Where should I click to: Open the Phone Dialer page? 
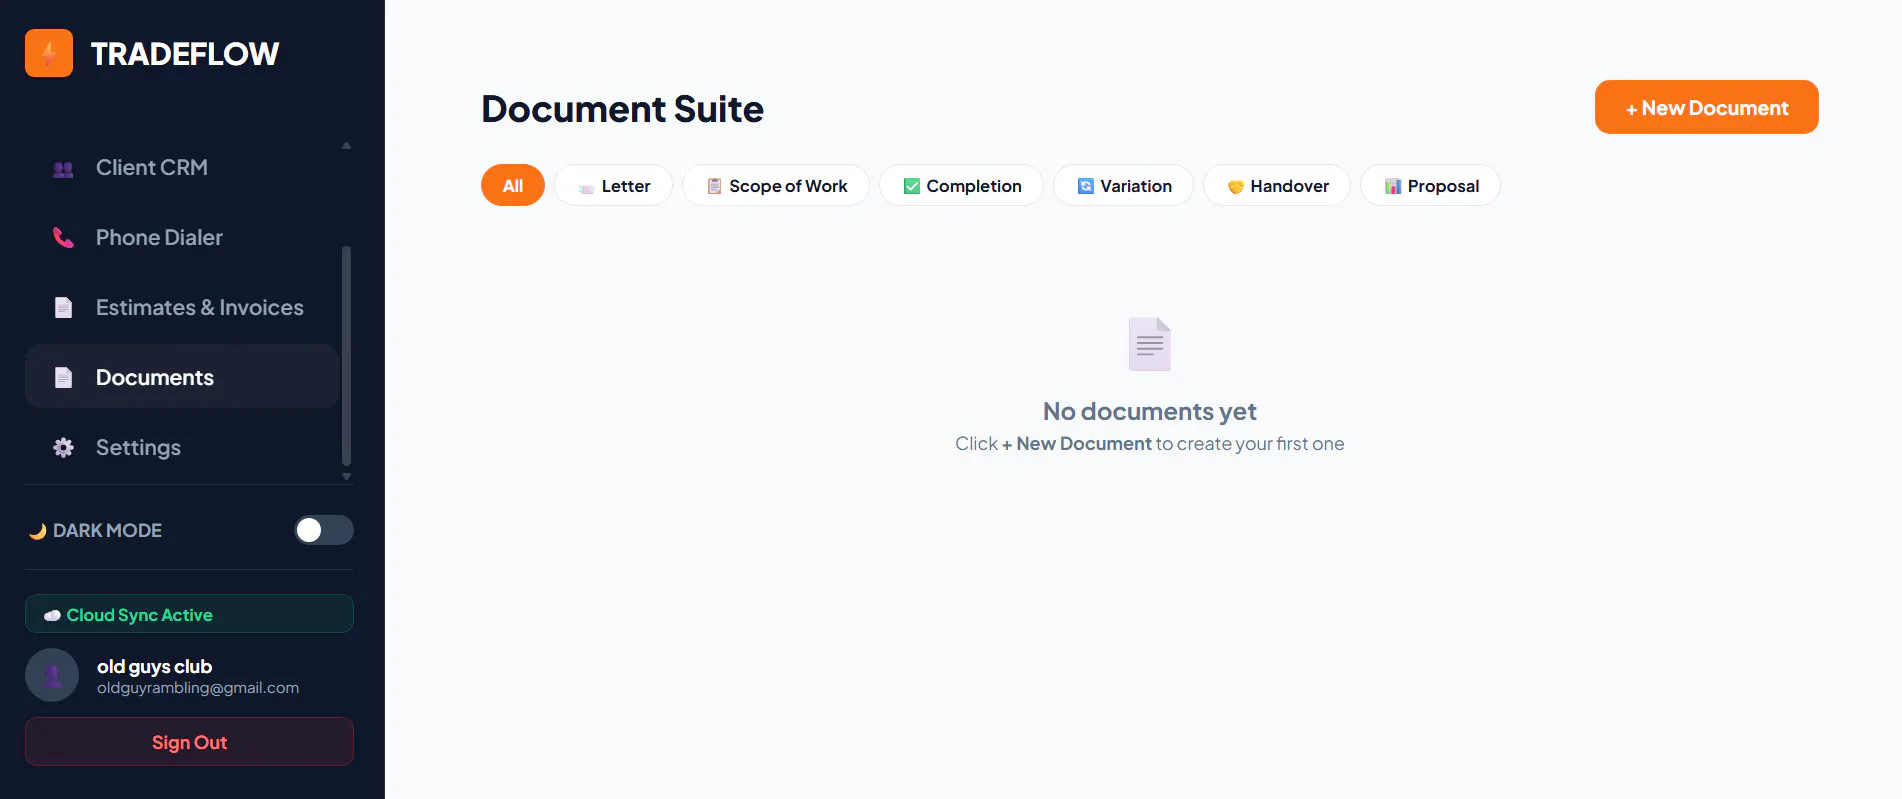point(182,237)
